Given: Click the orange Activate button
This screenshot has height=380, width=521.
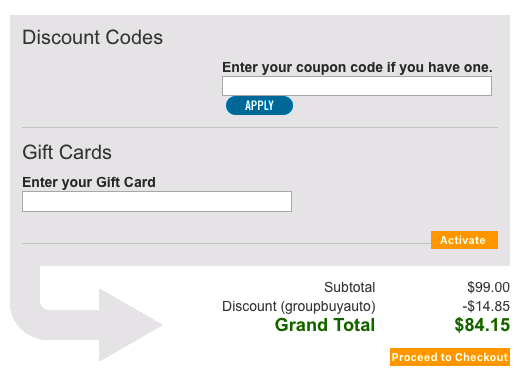Looking at the screenshot, I should click(x=464, y=240).
